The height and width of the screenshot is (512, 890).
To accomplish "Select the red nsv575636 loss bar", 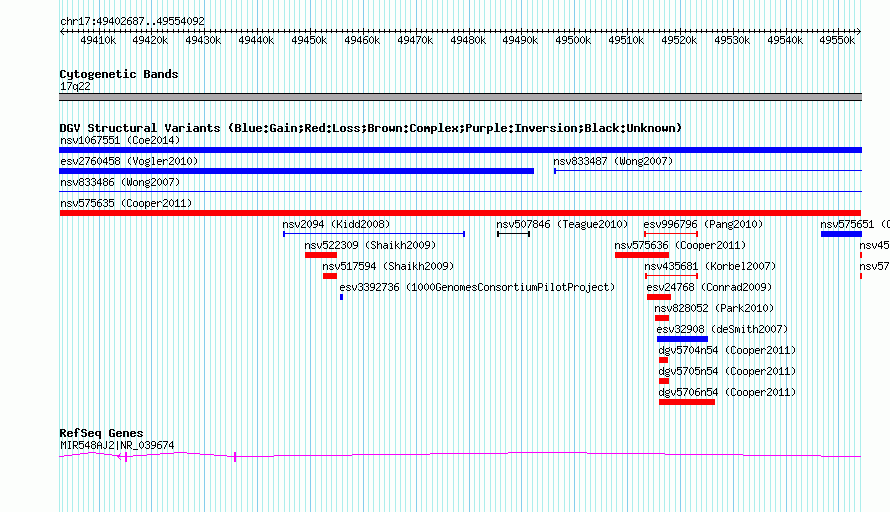I will [642, 255].
